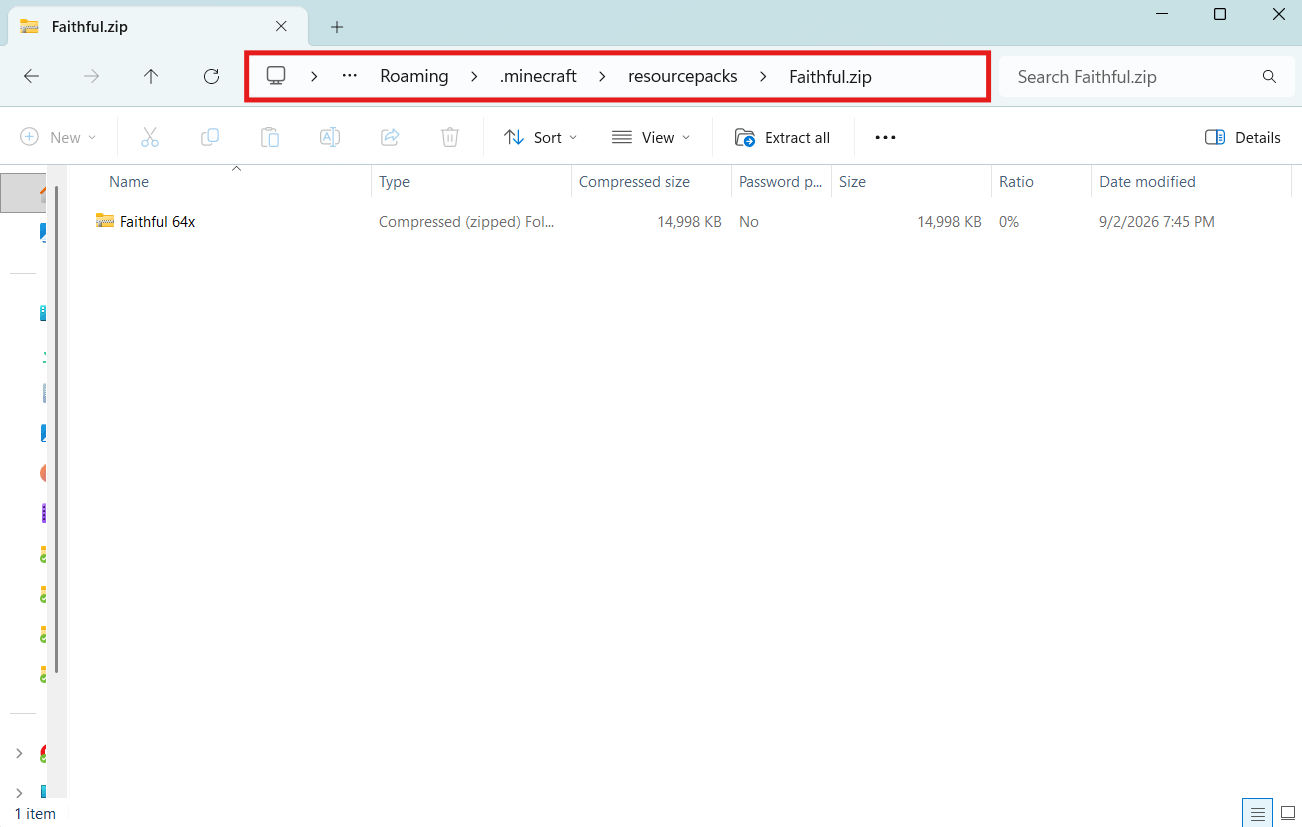1302x827 pixels.
Task: Click the magnifying glass search icon
Action: pos(1269,76)
